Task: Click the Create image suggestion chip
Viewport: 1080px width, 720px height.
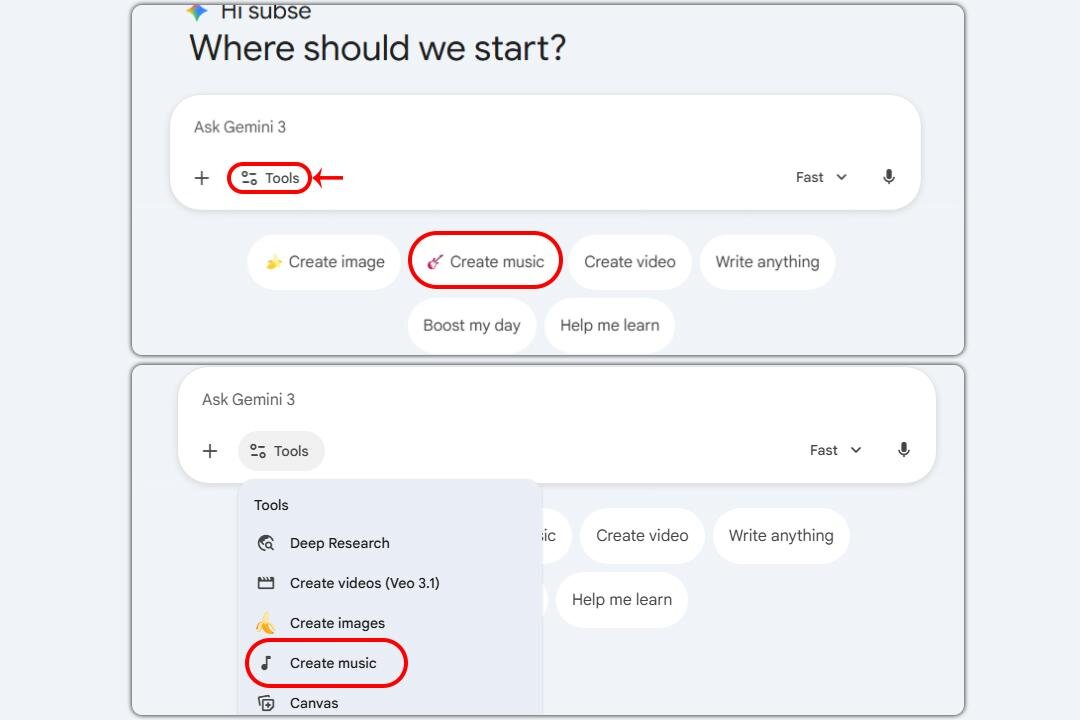Action: pyautogui.click(x=324, y=262)
